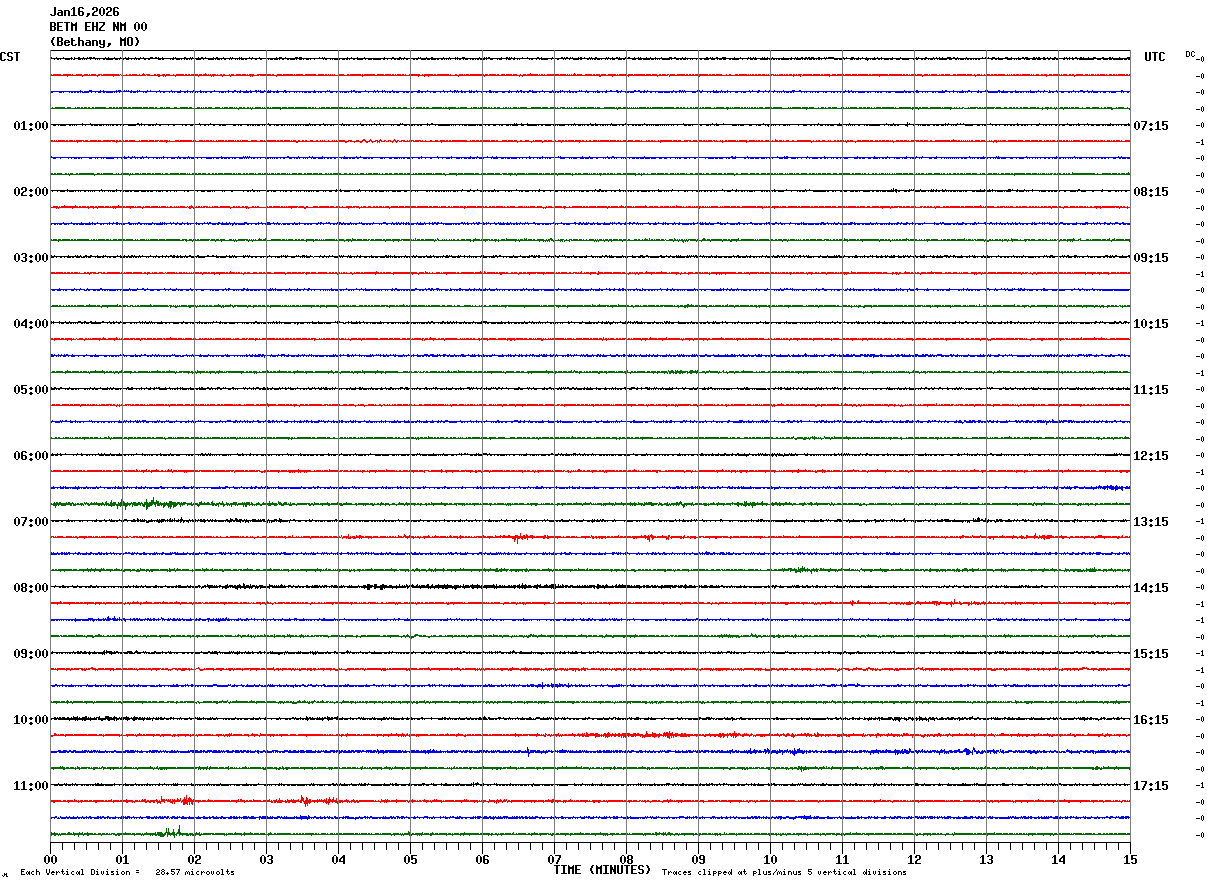Click the '12' minute axis tick
This screenshot has width=1210, height=886.
coord(914,859)
